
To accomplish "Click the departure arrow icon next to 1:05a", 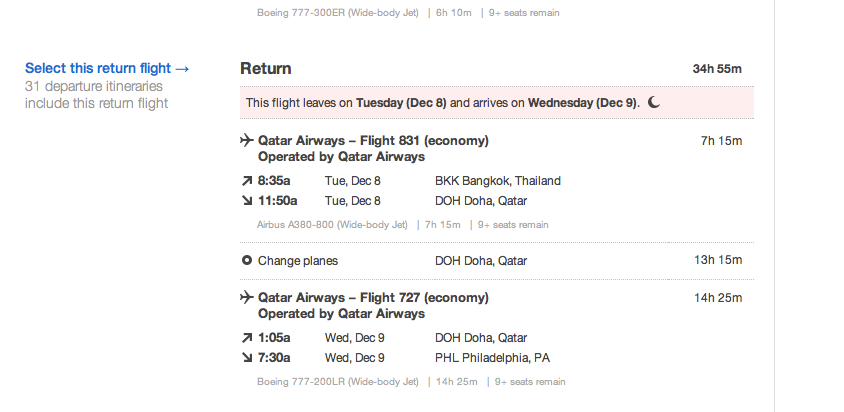I will click(247, 338).
